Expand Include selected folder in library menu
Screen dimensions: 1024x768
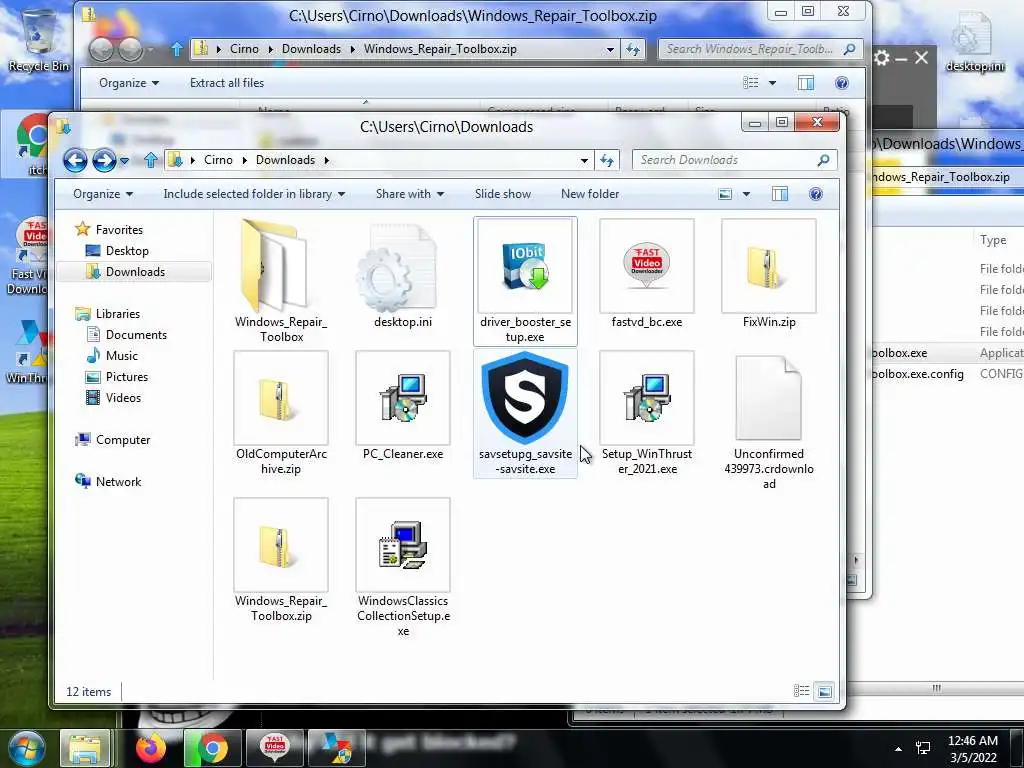click(254, 194)
